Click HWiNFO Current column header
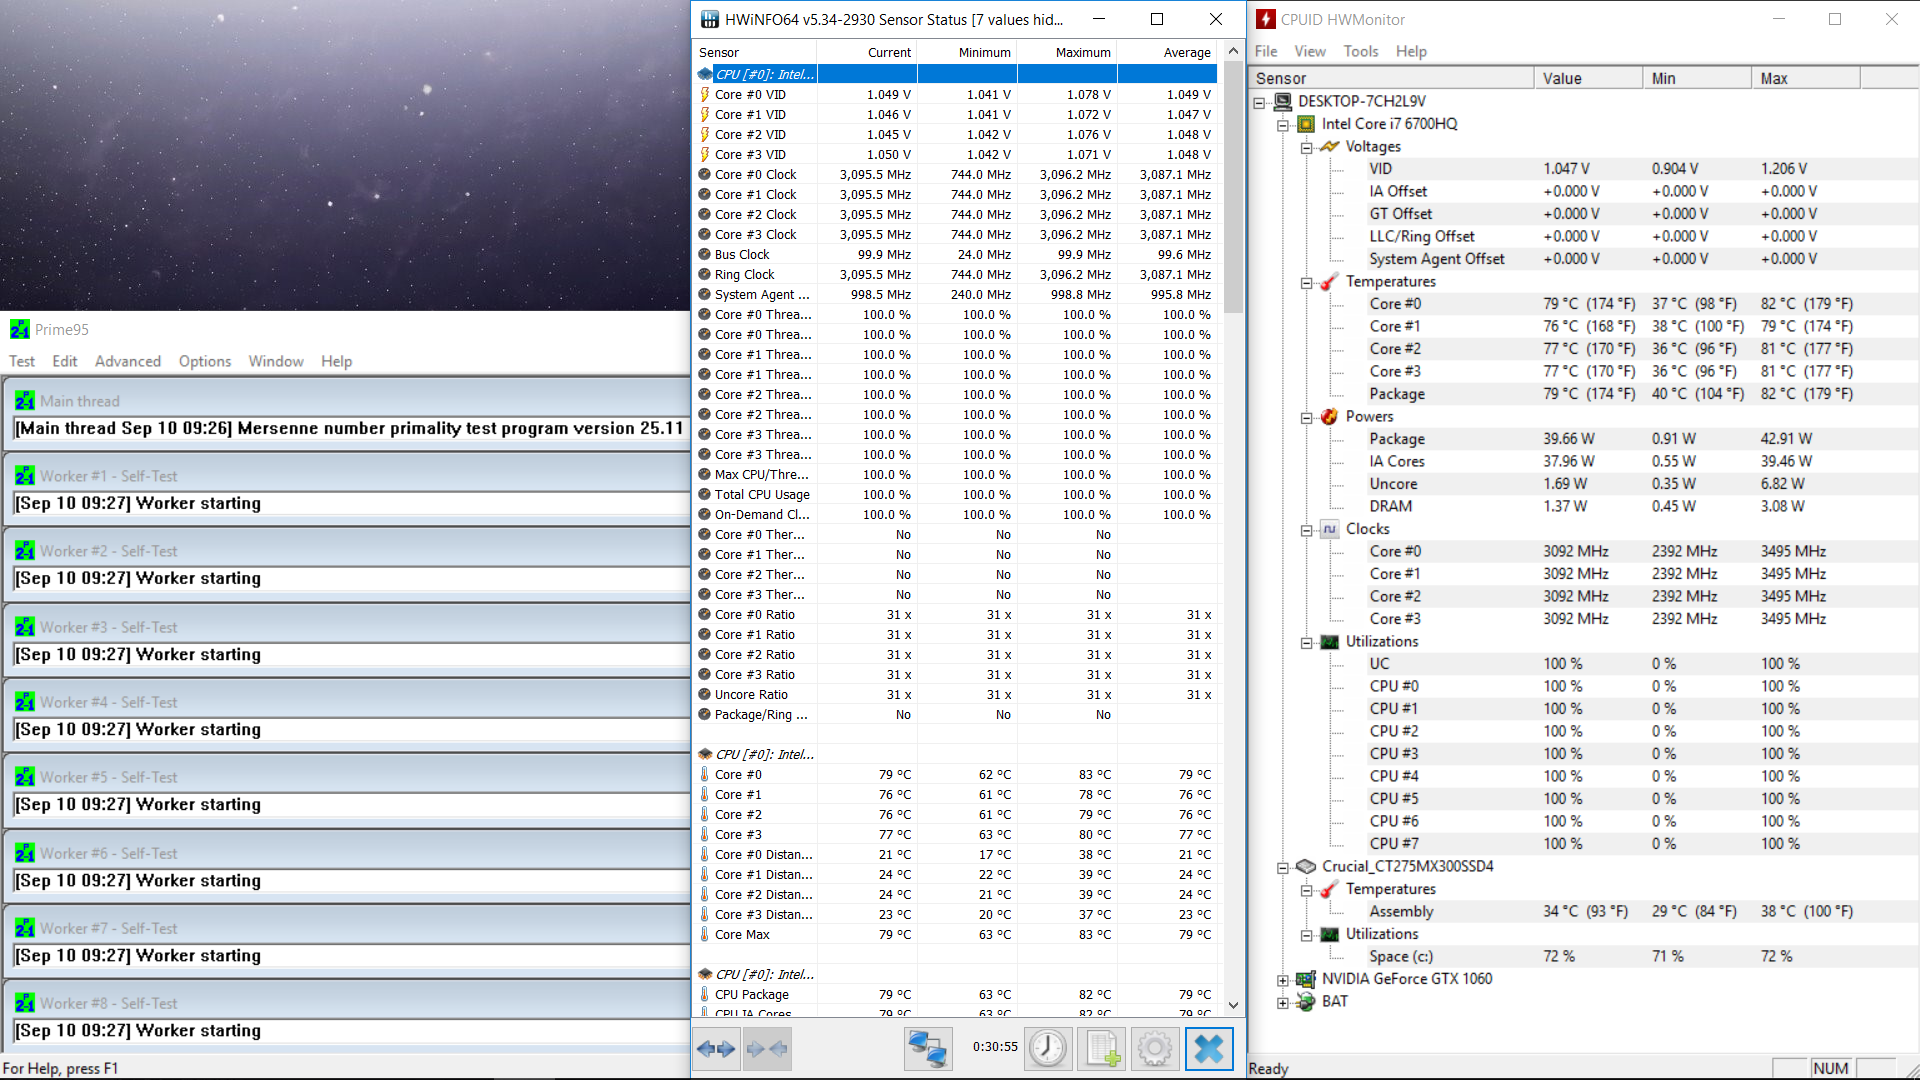This screenshot has height=1080, width=1920. click(x=867, y=52)
